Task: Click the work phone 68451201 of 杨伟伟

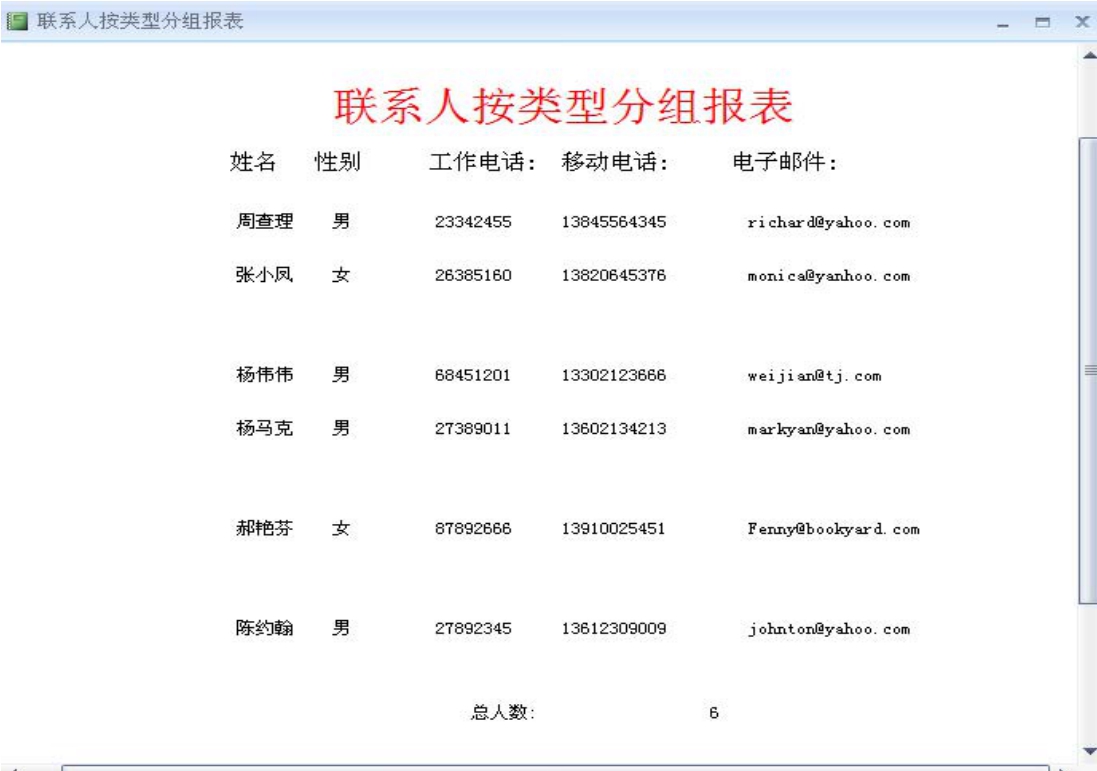Action: (x=473, y=376)
